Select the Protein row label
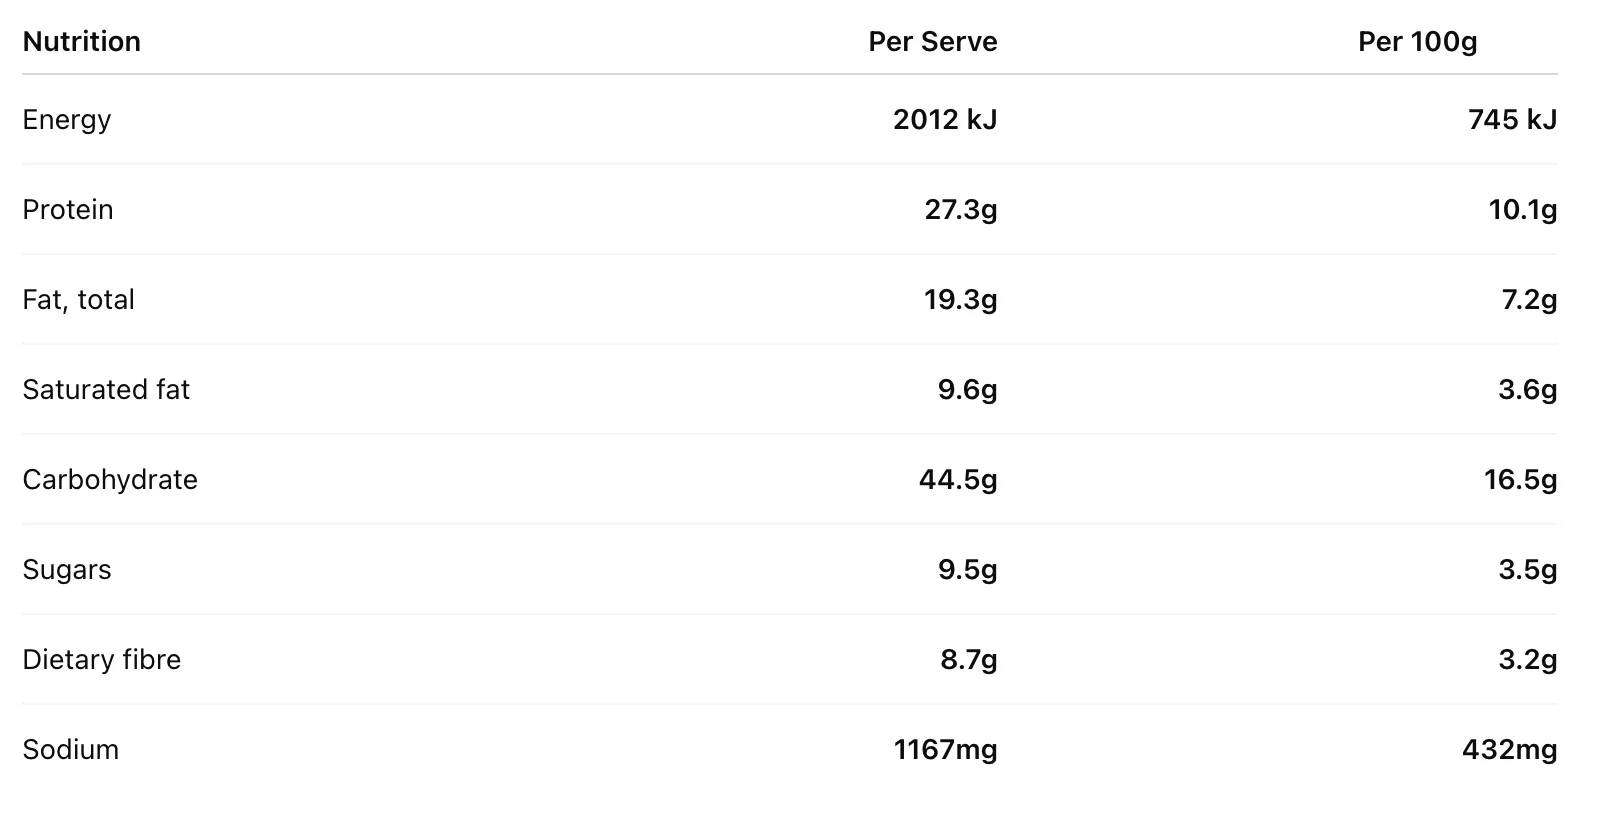The image size is (1616, 814). [x=68, y=210]
